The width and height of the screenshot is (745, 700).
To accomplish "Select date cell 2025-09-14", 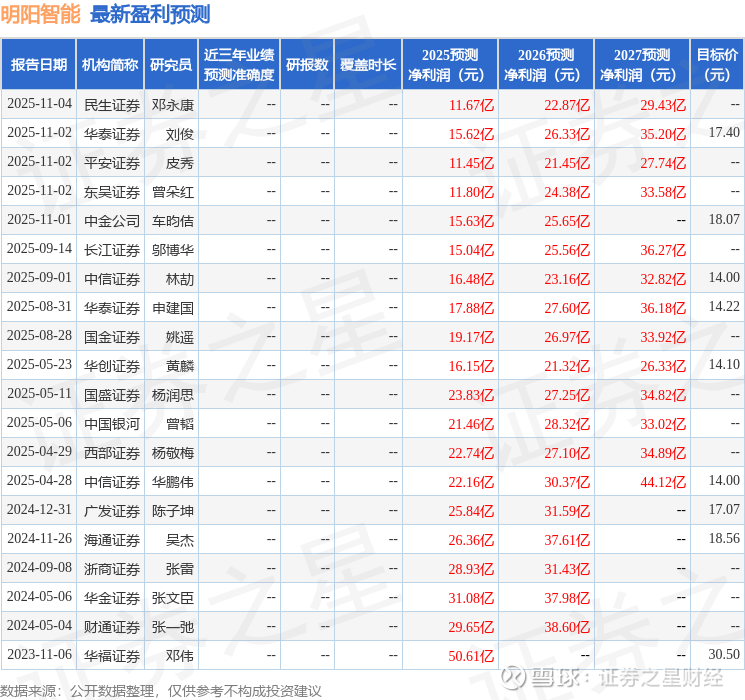I will (x=39, y=249).
